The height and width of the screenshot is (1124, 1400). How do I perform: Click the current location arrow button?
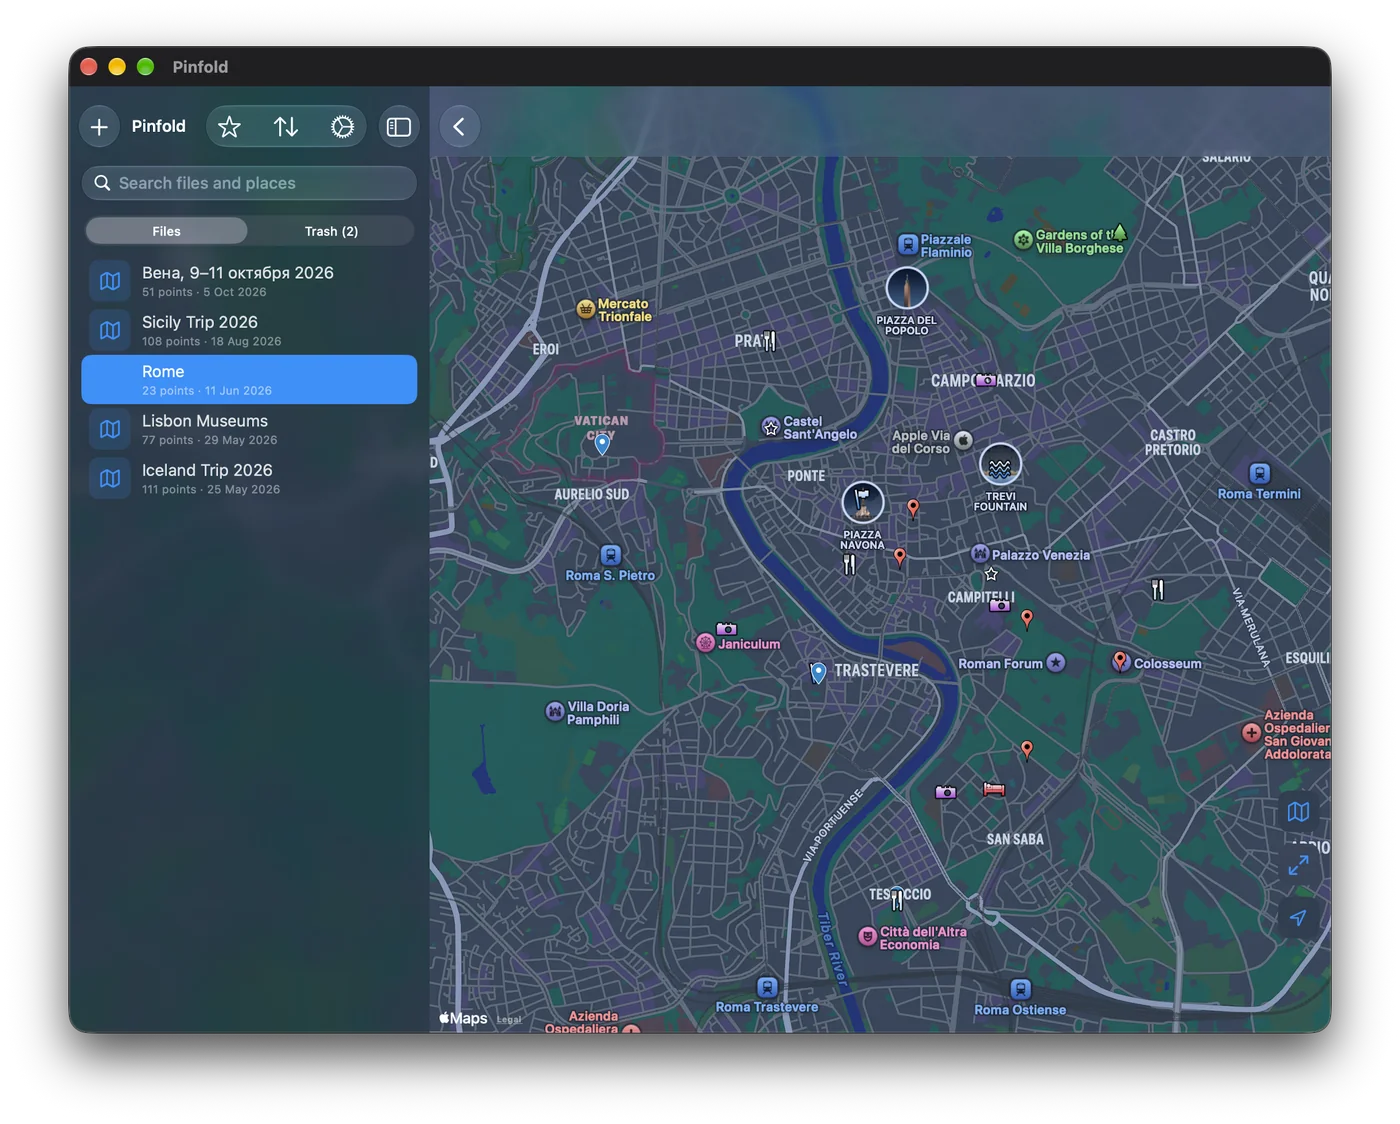pyautogui.click(x=1298, y=917)
